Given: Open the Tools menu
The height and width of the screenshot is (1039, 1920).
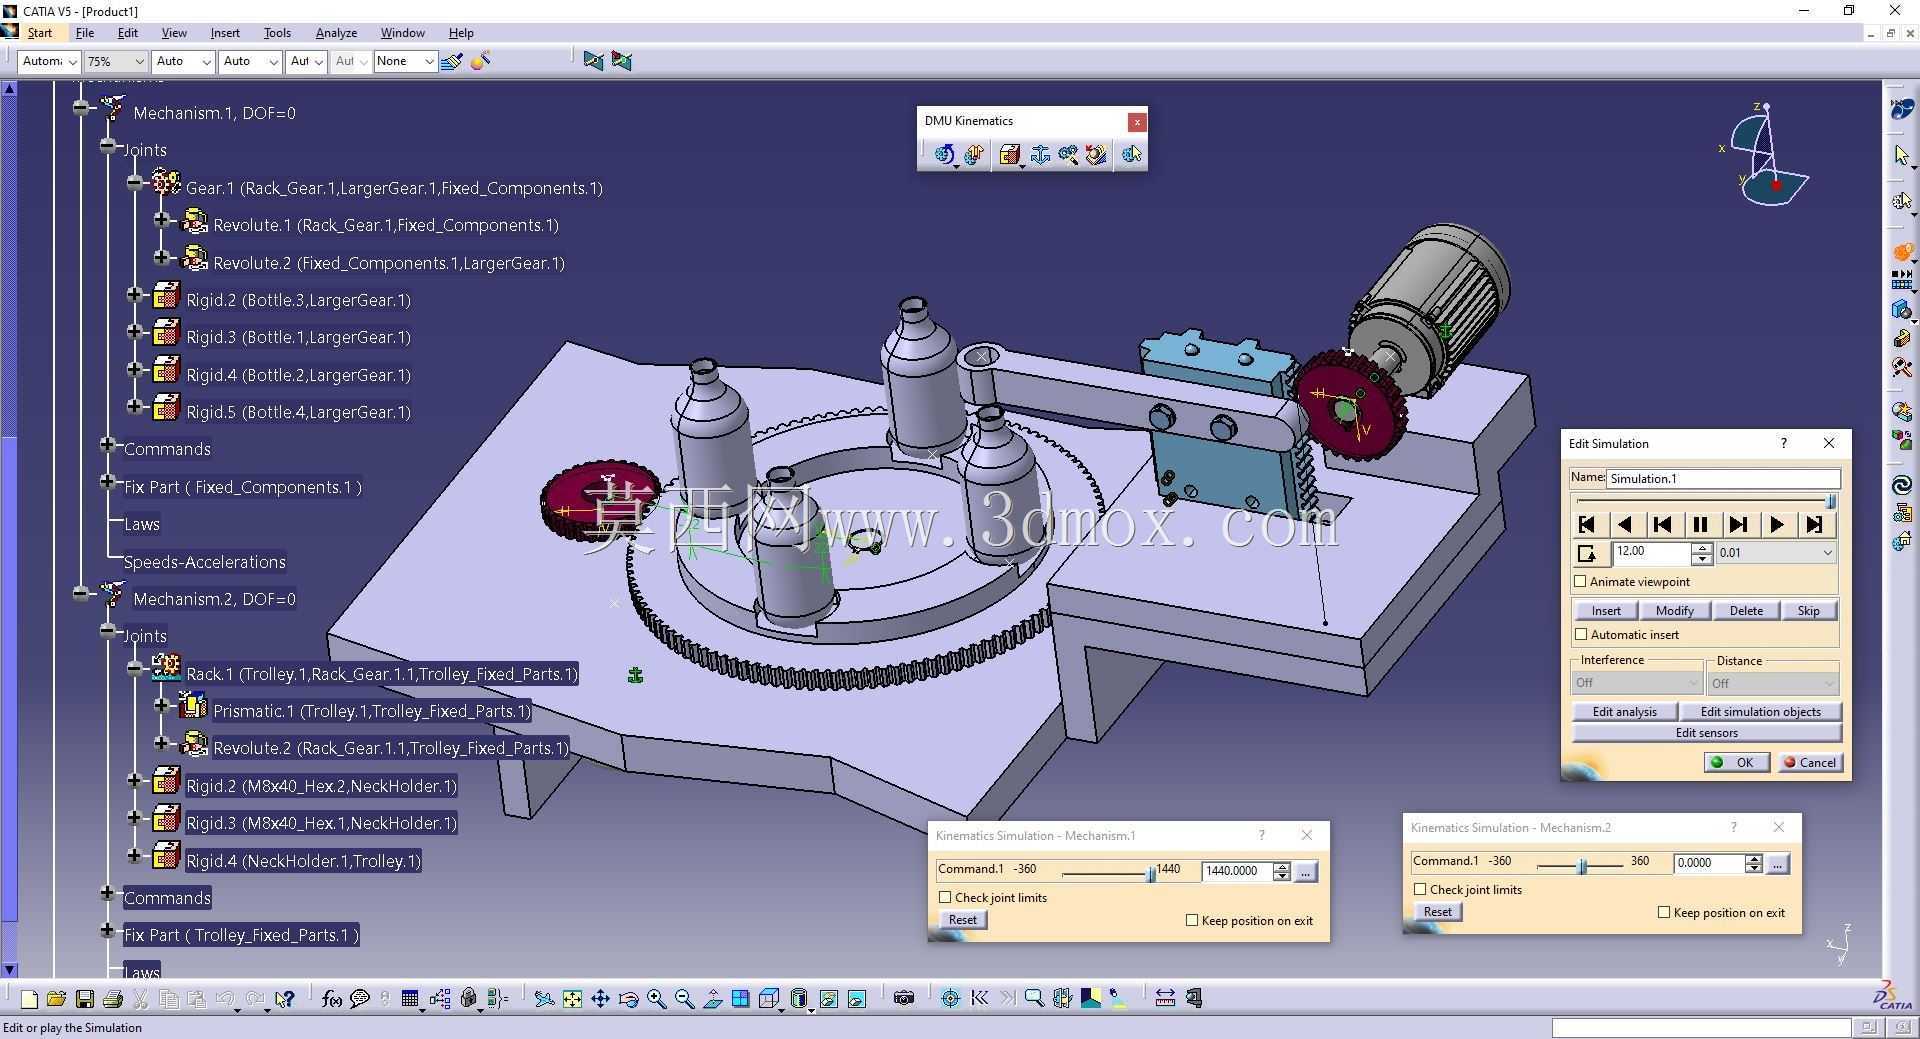Looking at the screenshot, I should coord(277,33).
